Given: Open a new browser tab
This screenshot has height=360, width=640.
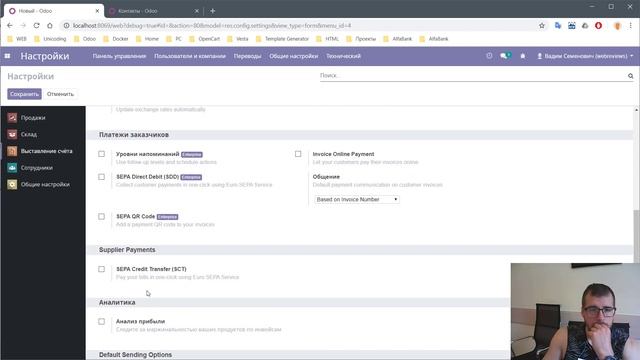Looking at the screenshot, I should (213, 11).
